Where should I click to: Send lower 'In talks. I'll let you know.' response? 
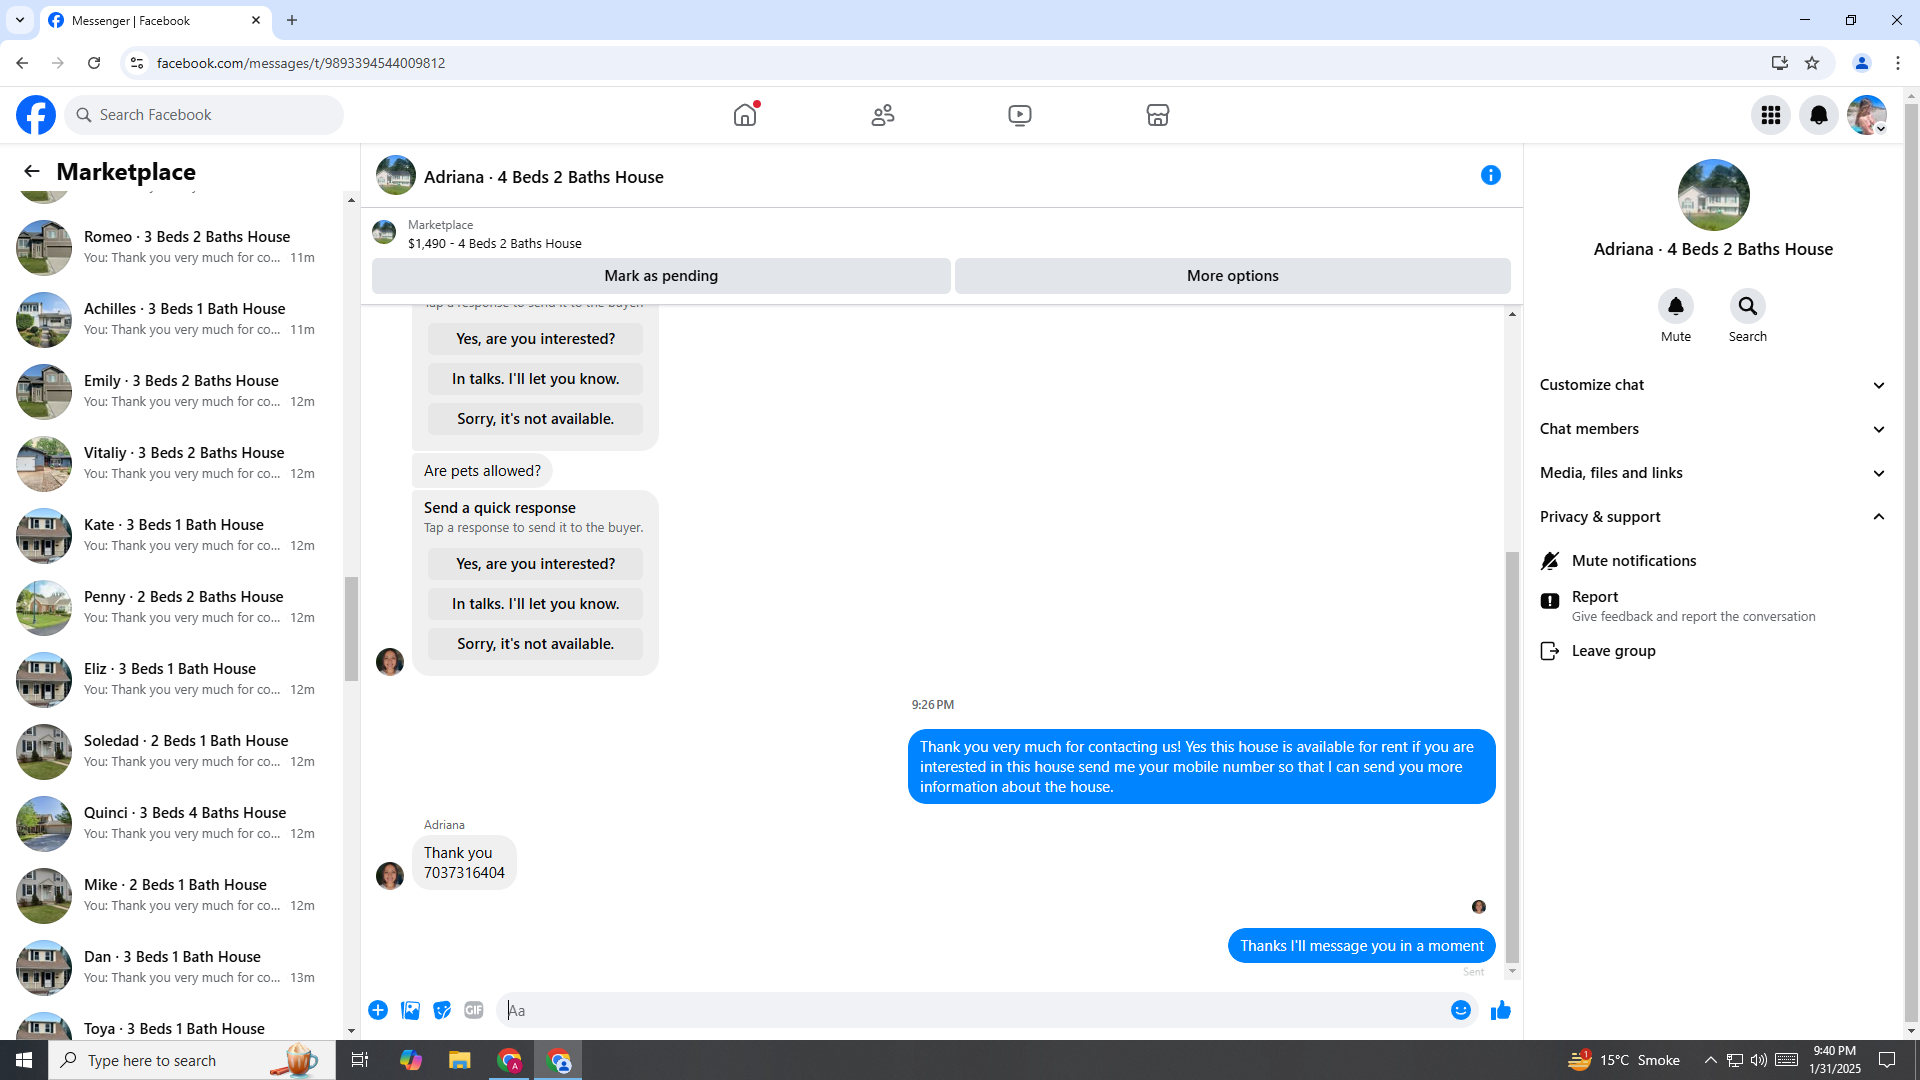point(535,604)
